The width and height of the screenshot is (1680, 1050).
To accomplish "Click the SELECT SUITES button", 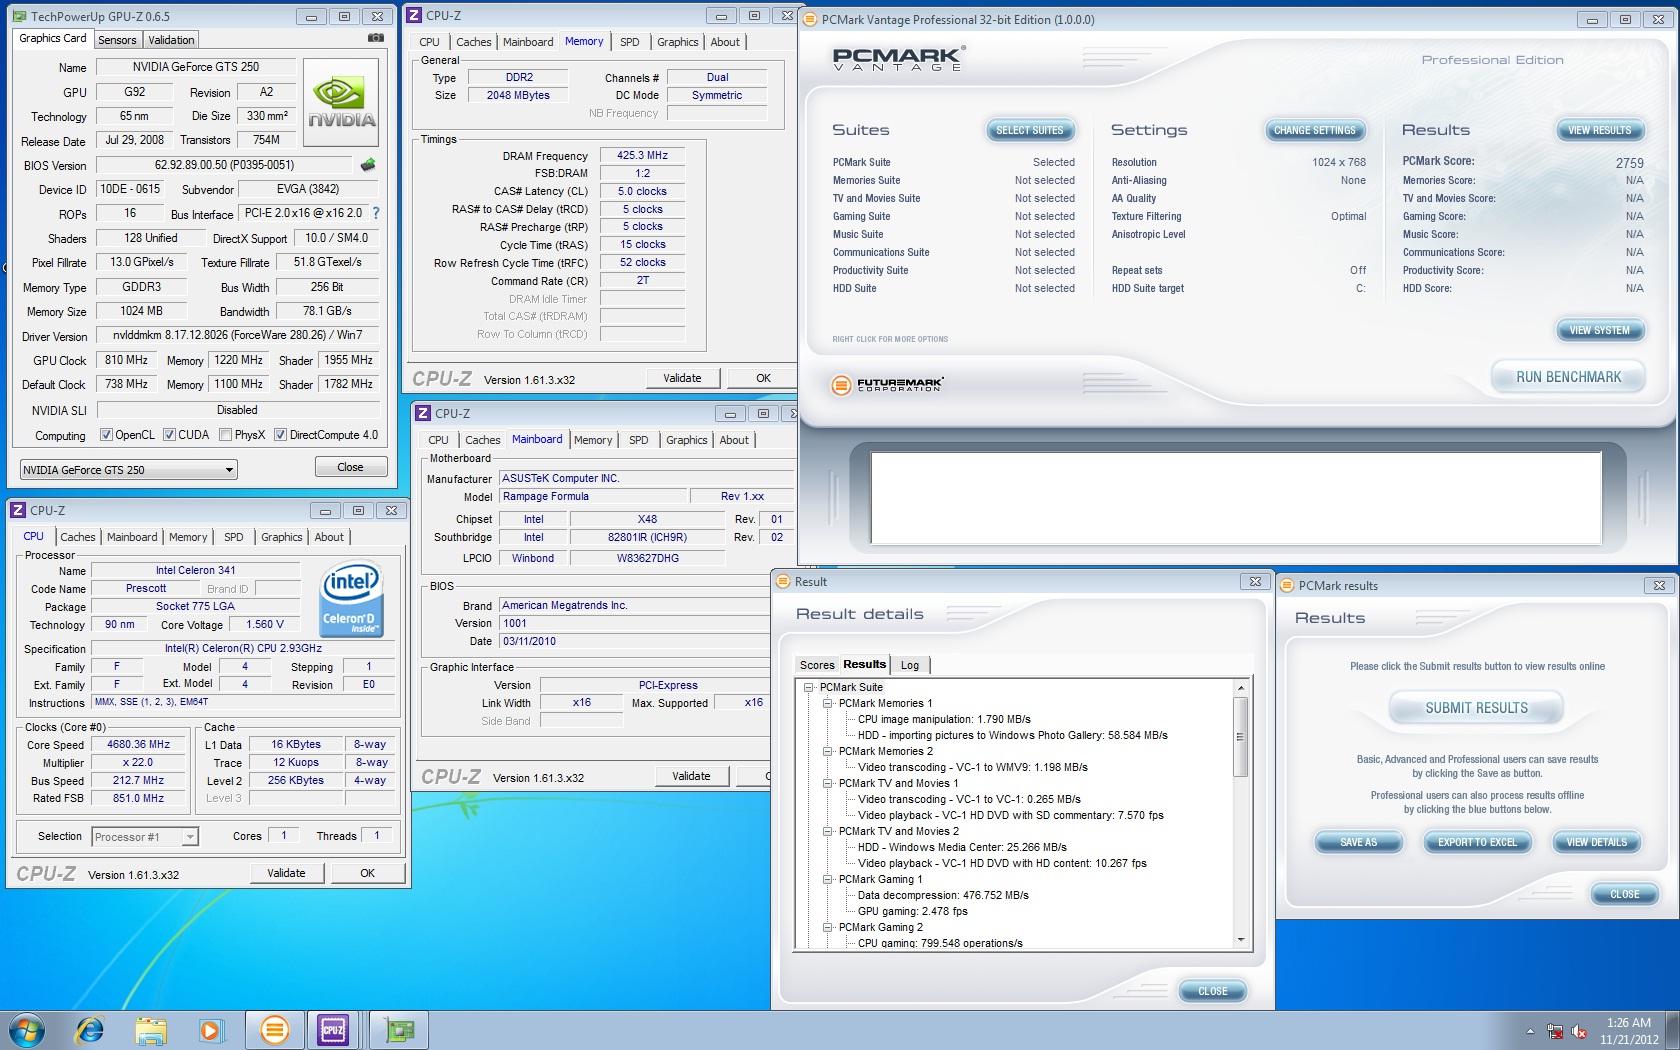I will pos(1029,130).
